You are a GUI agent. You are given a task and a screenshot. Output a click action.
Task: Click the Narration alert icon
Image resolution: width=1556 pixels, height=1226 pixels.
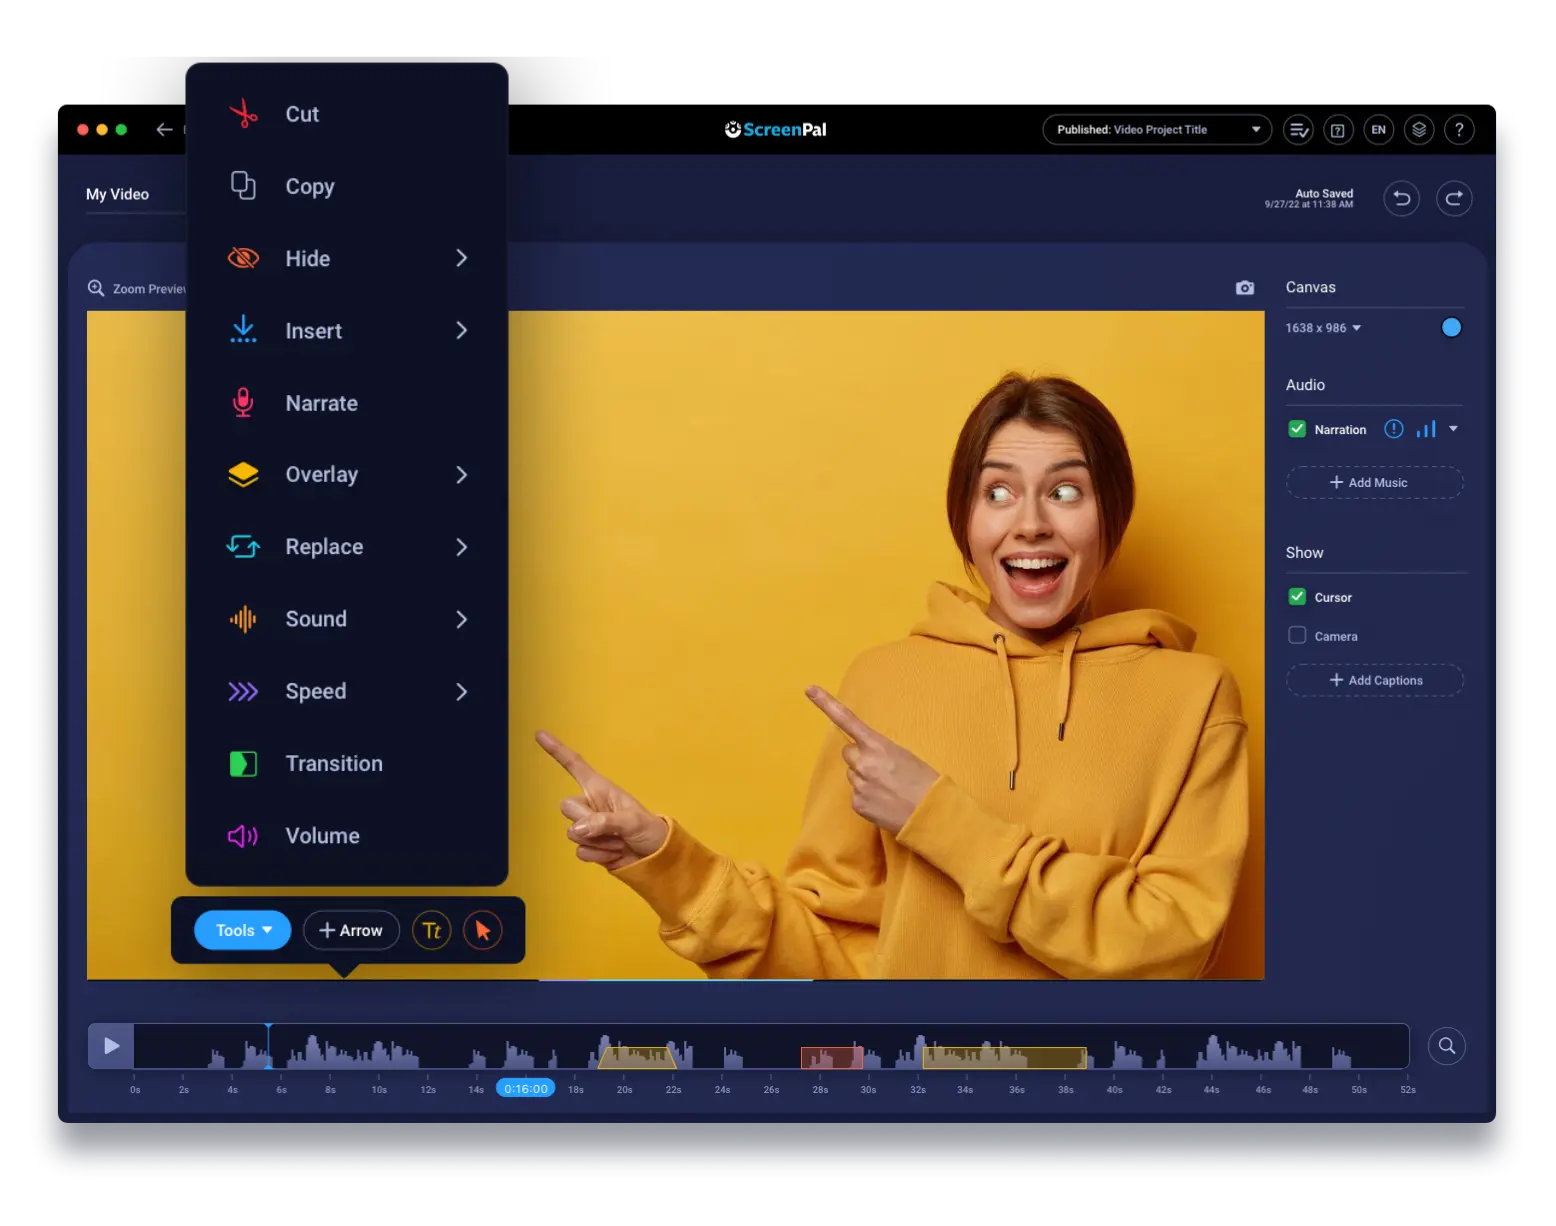[1393, 428]
